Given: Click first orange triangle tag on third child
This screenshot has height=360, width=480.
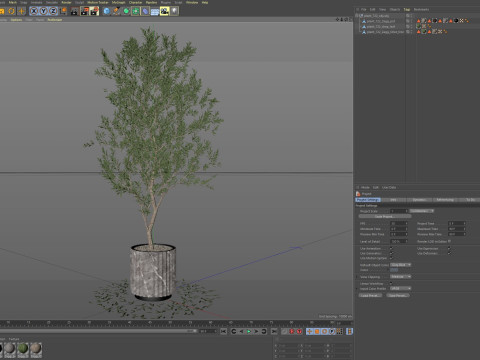Looking at the screenshot, I should (419, 32).
